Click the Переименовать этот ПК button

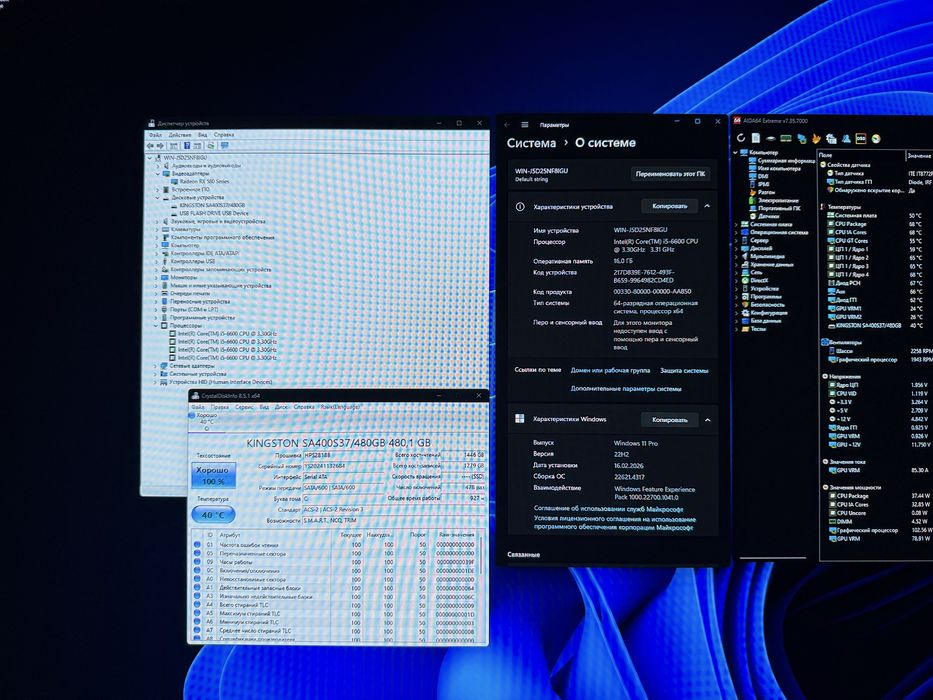(x=670, y=174)
